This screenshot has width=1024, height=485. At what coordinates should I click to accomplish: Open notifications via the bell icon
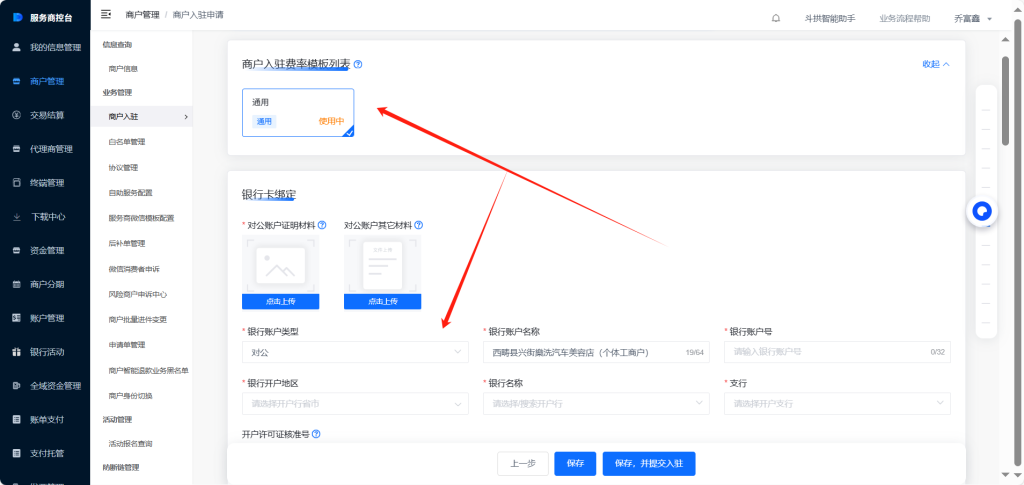pos(776,18)
